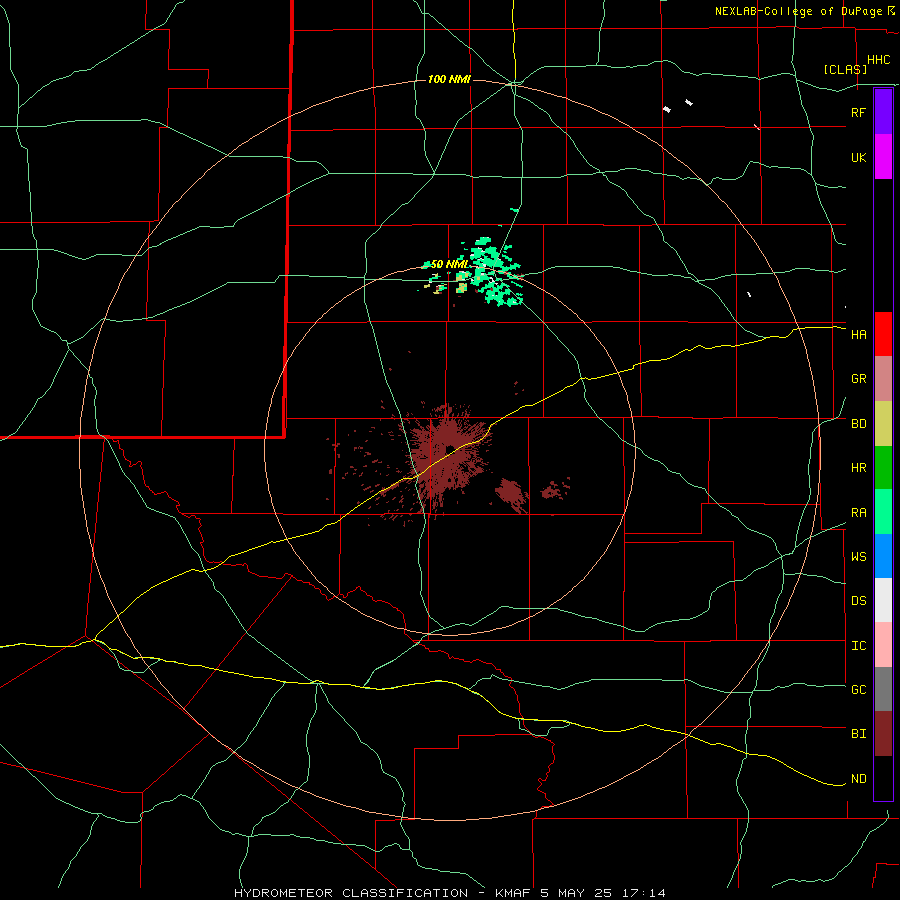Click the BI legend label
The image size is (900, 900).
coord(858,734)
